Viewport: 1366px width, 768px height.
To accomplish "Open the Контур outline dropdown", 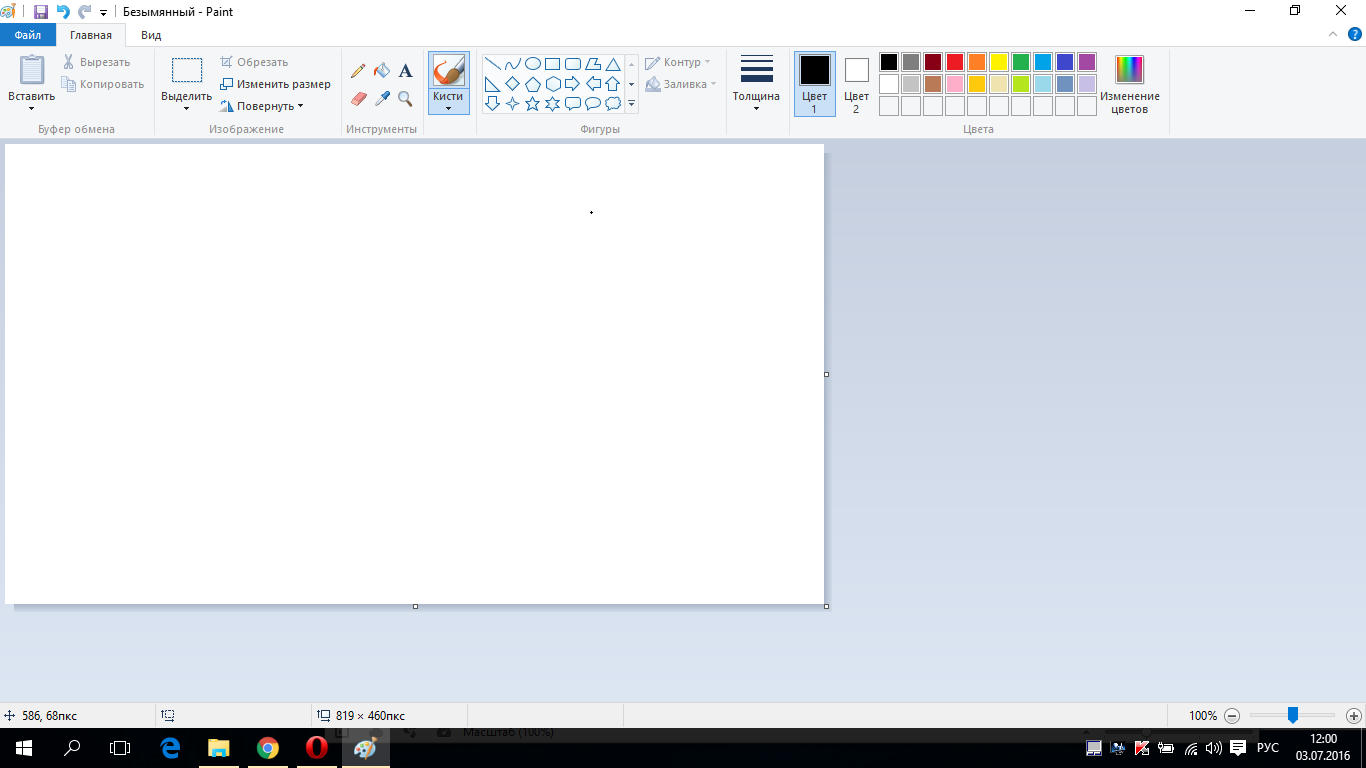I will pyautogui.click(x=678, y=62).
